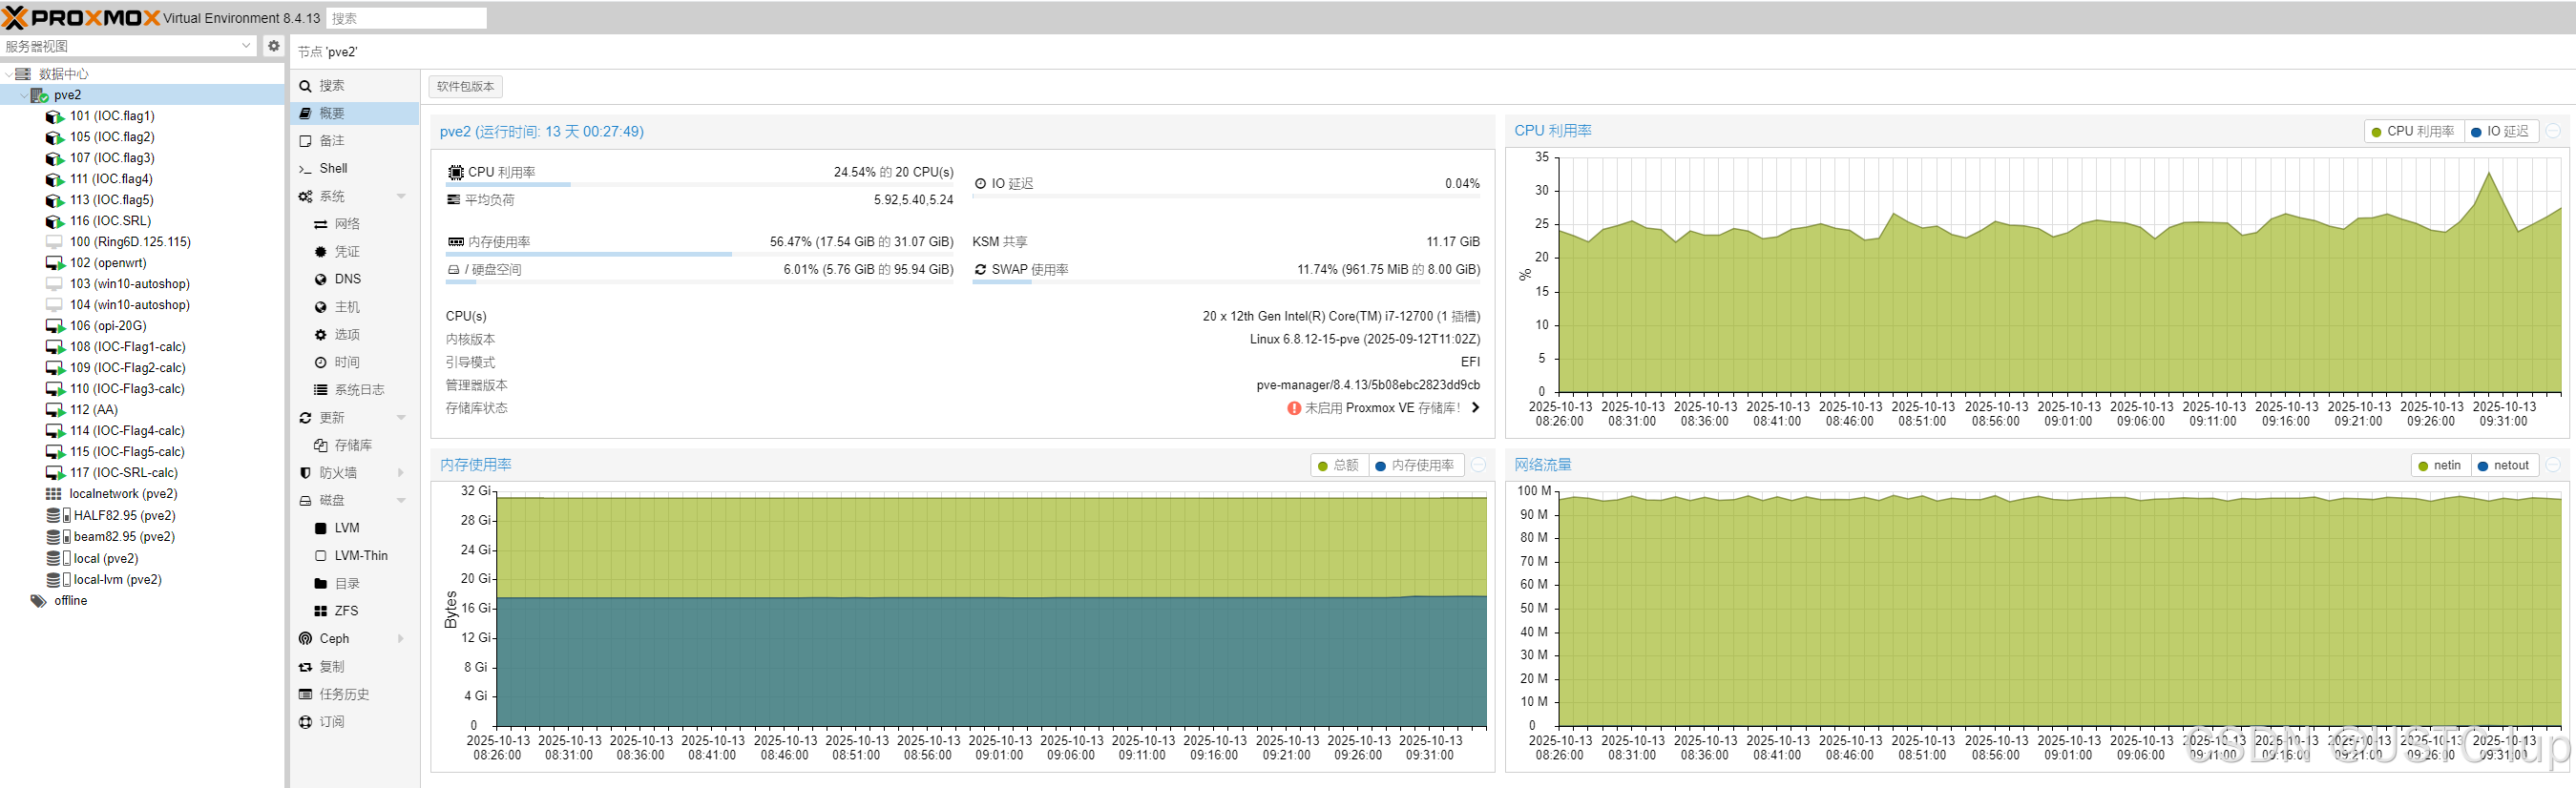The image size is (2576, 788).
Task: Click the certificates badge icon
Action: pos(321,252)
